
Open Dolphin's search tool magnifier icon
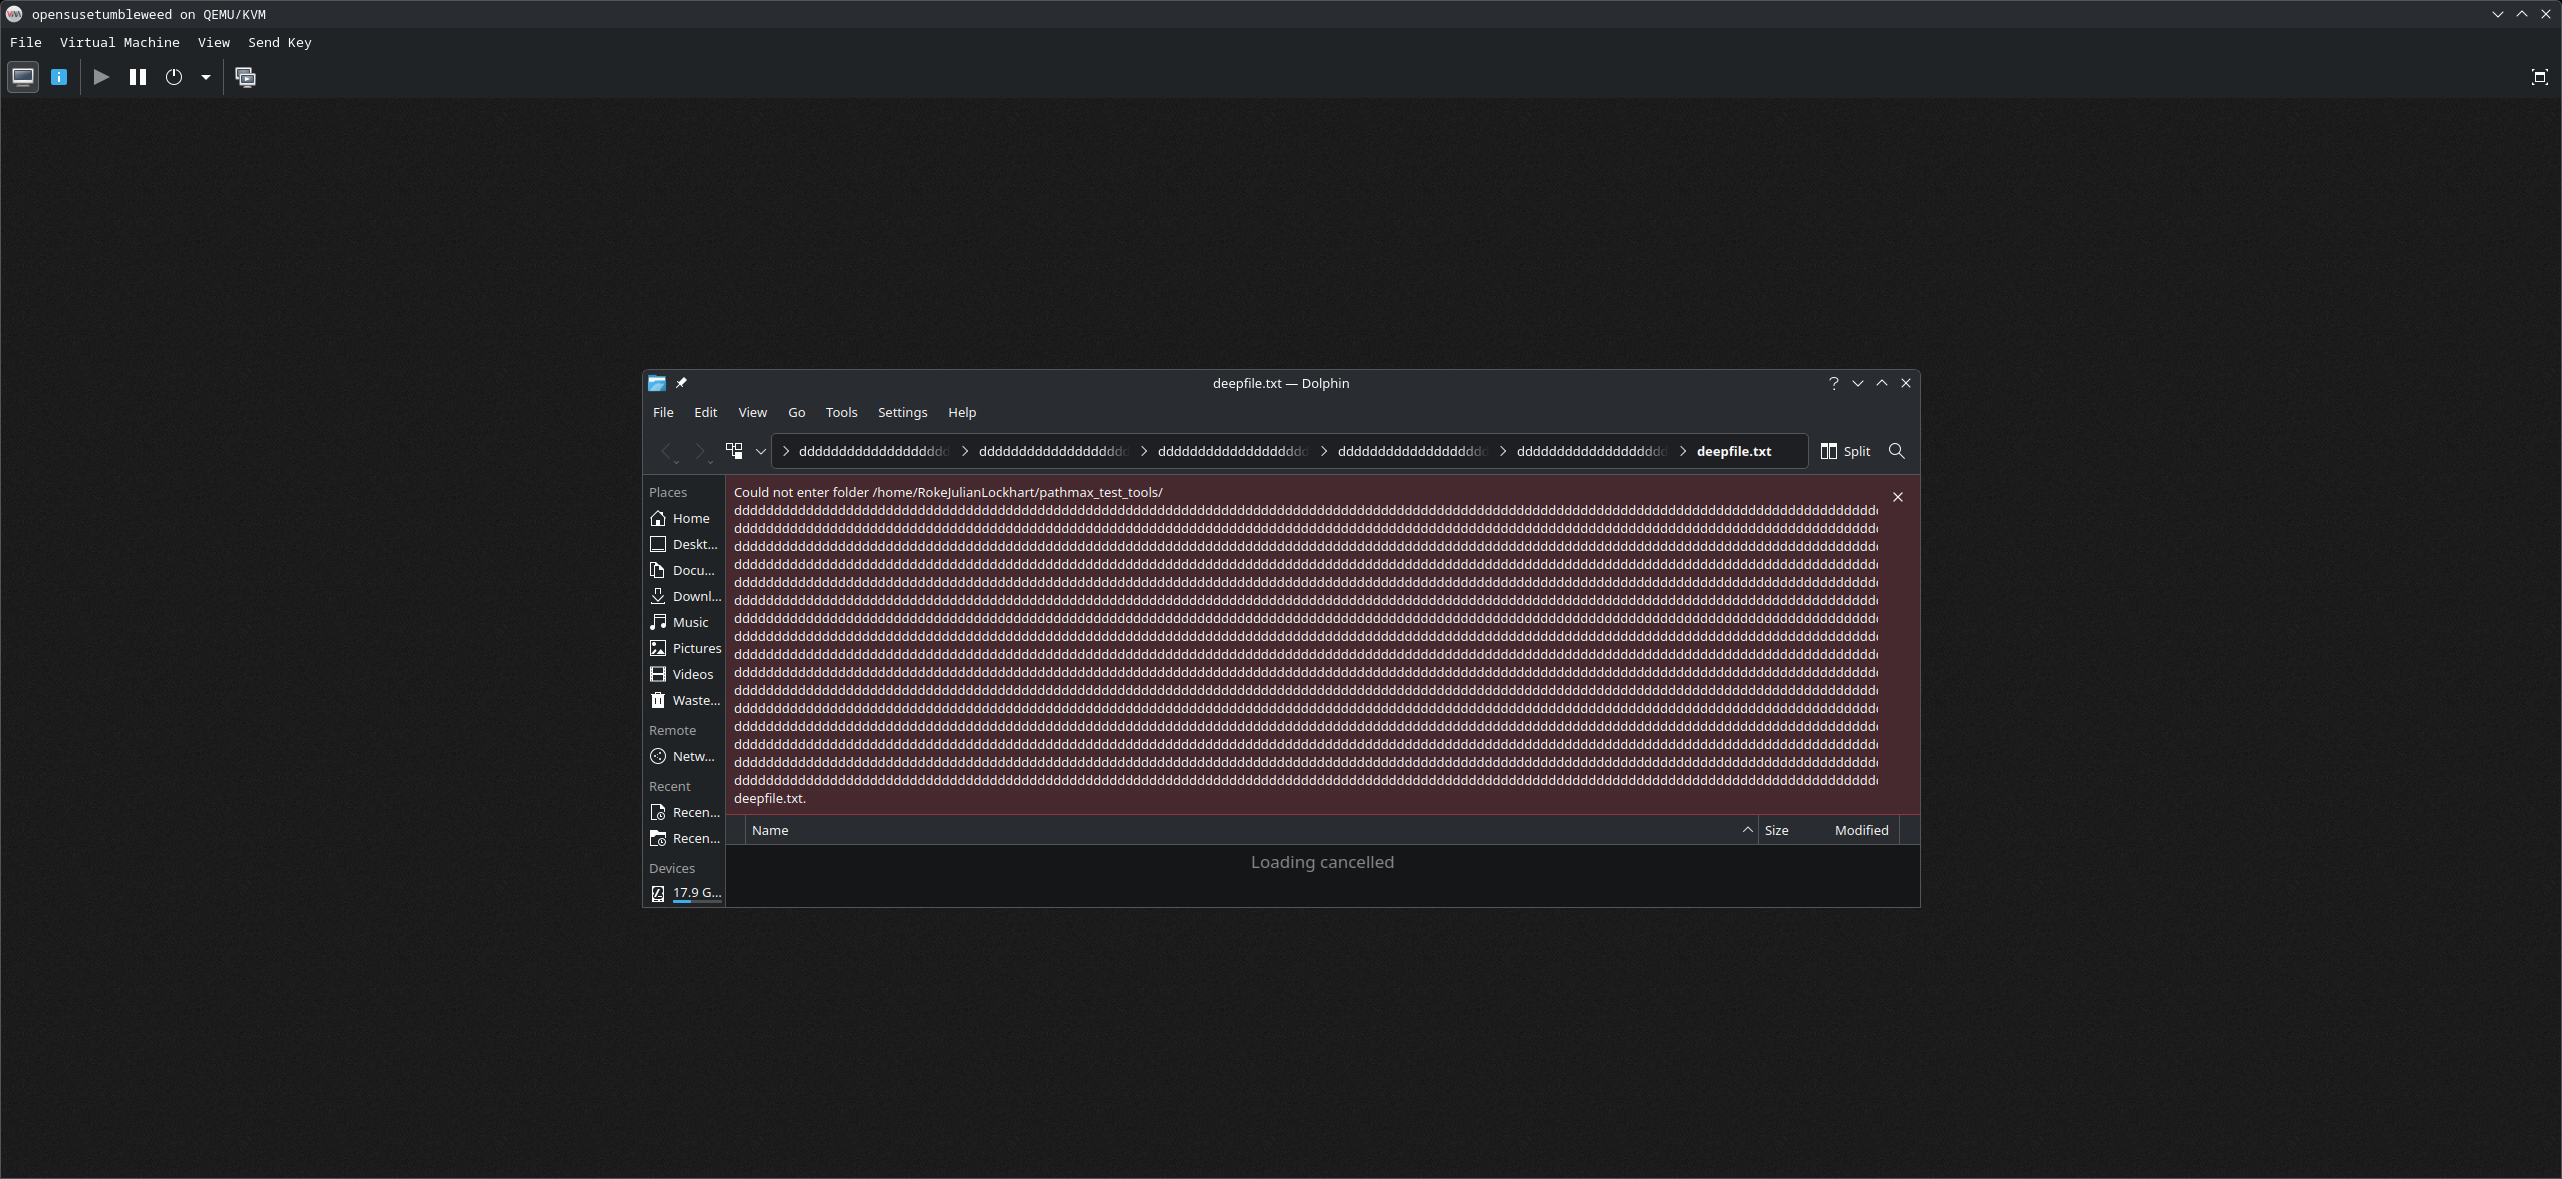click(x=1896, y=451)
